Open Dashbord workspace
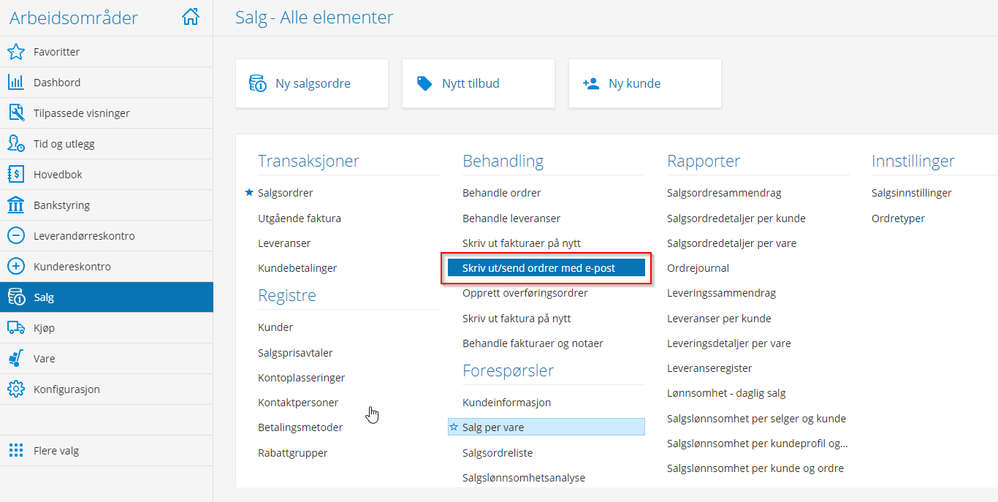Viewport: 998px width, 502px height. (x=106, y=83)
